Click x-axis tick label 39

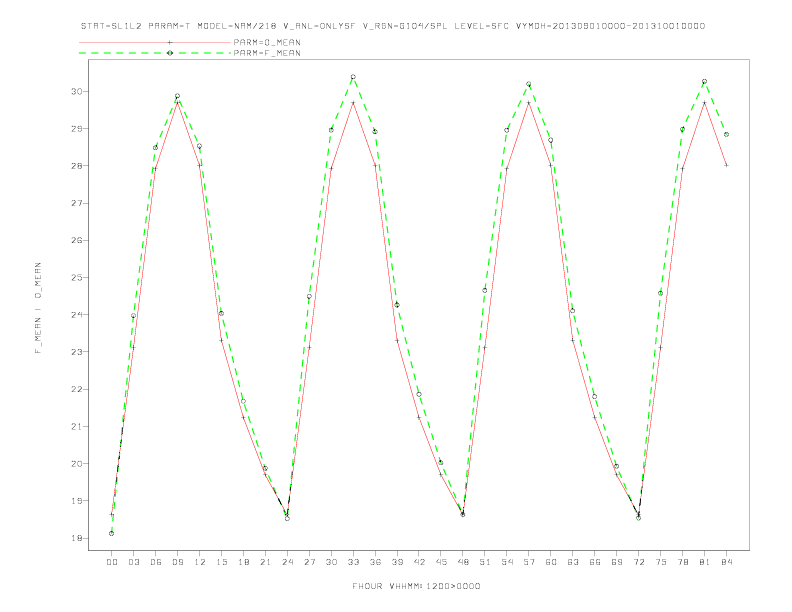click(x=397, y=562)
